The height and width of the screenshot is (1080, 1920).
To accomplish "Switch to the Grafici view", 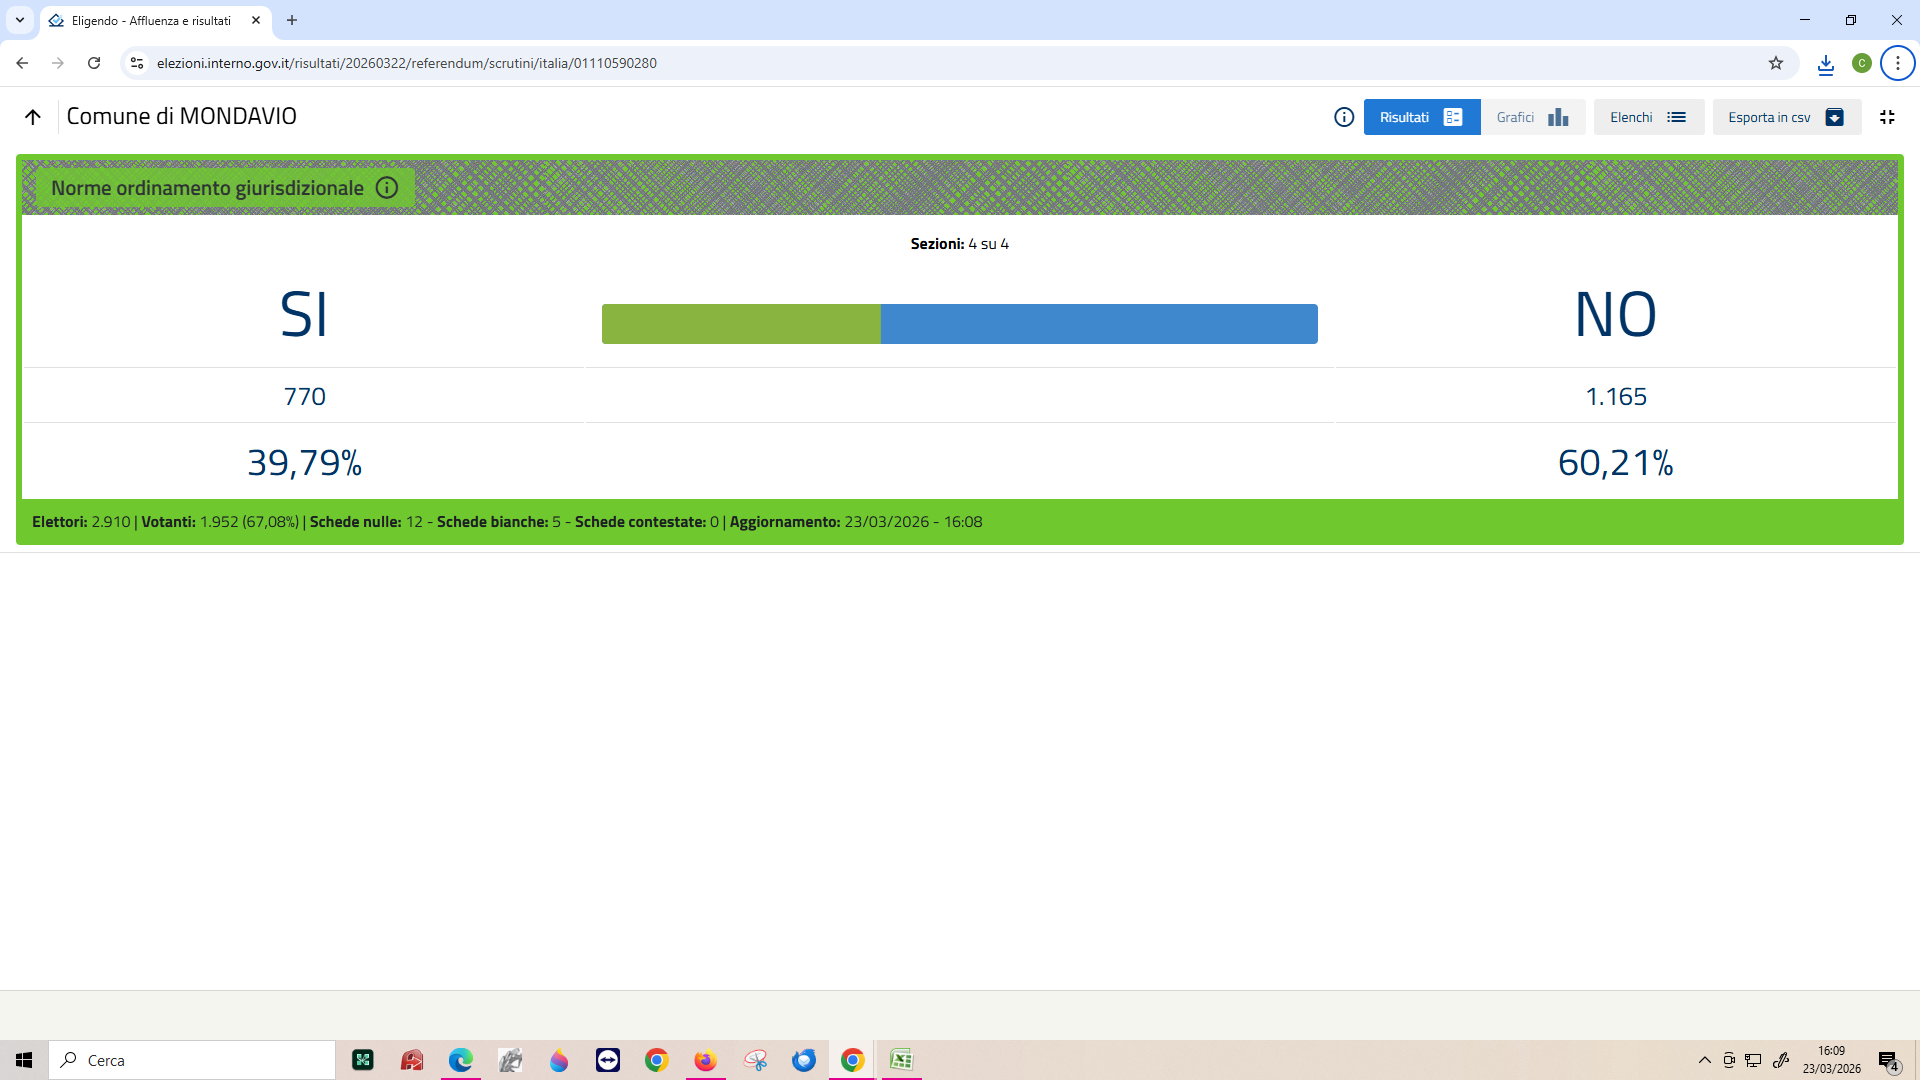I will point(1532,117).
